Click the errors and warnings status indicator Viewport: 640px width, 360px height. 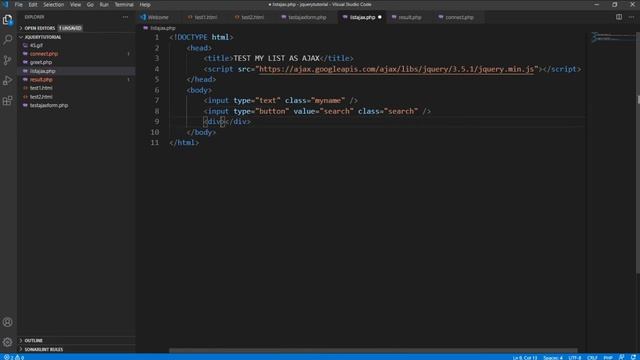pos(14,357)
